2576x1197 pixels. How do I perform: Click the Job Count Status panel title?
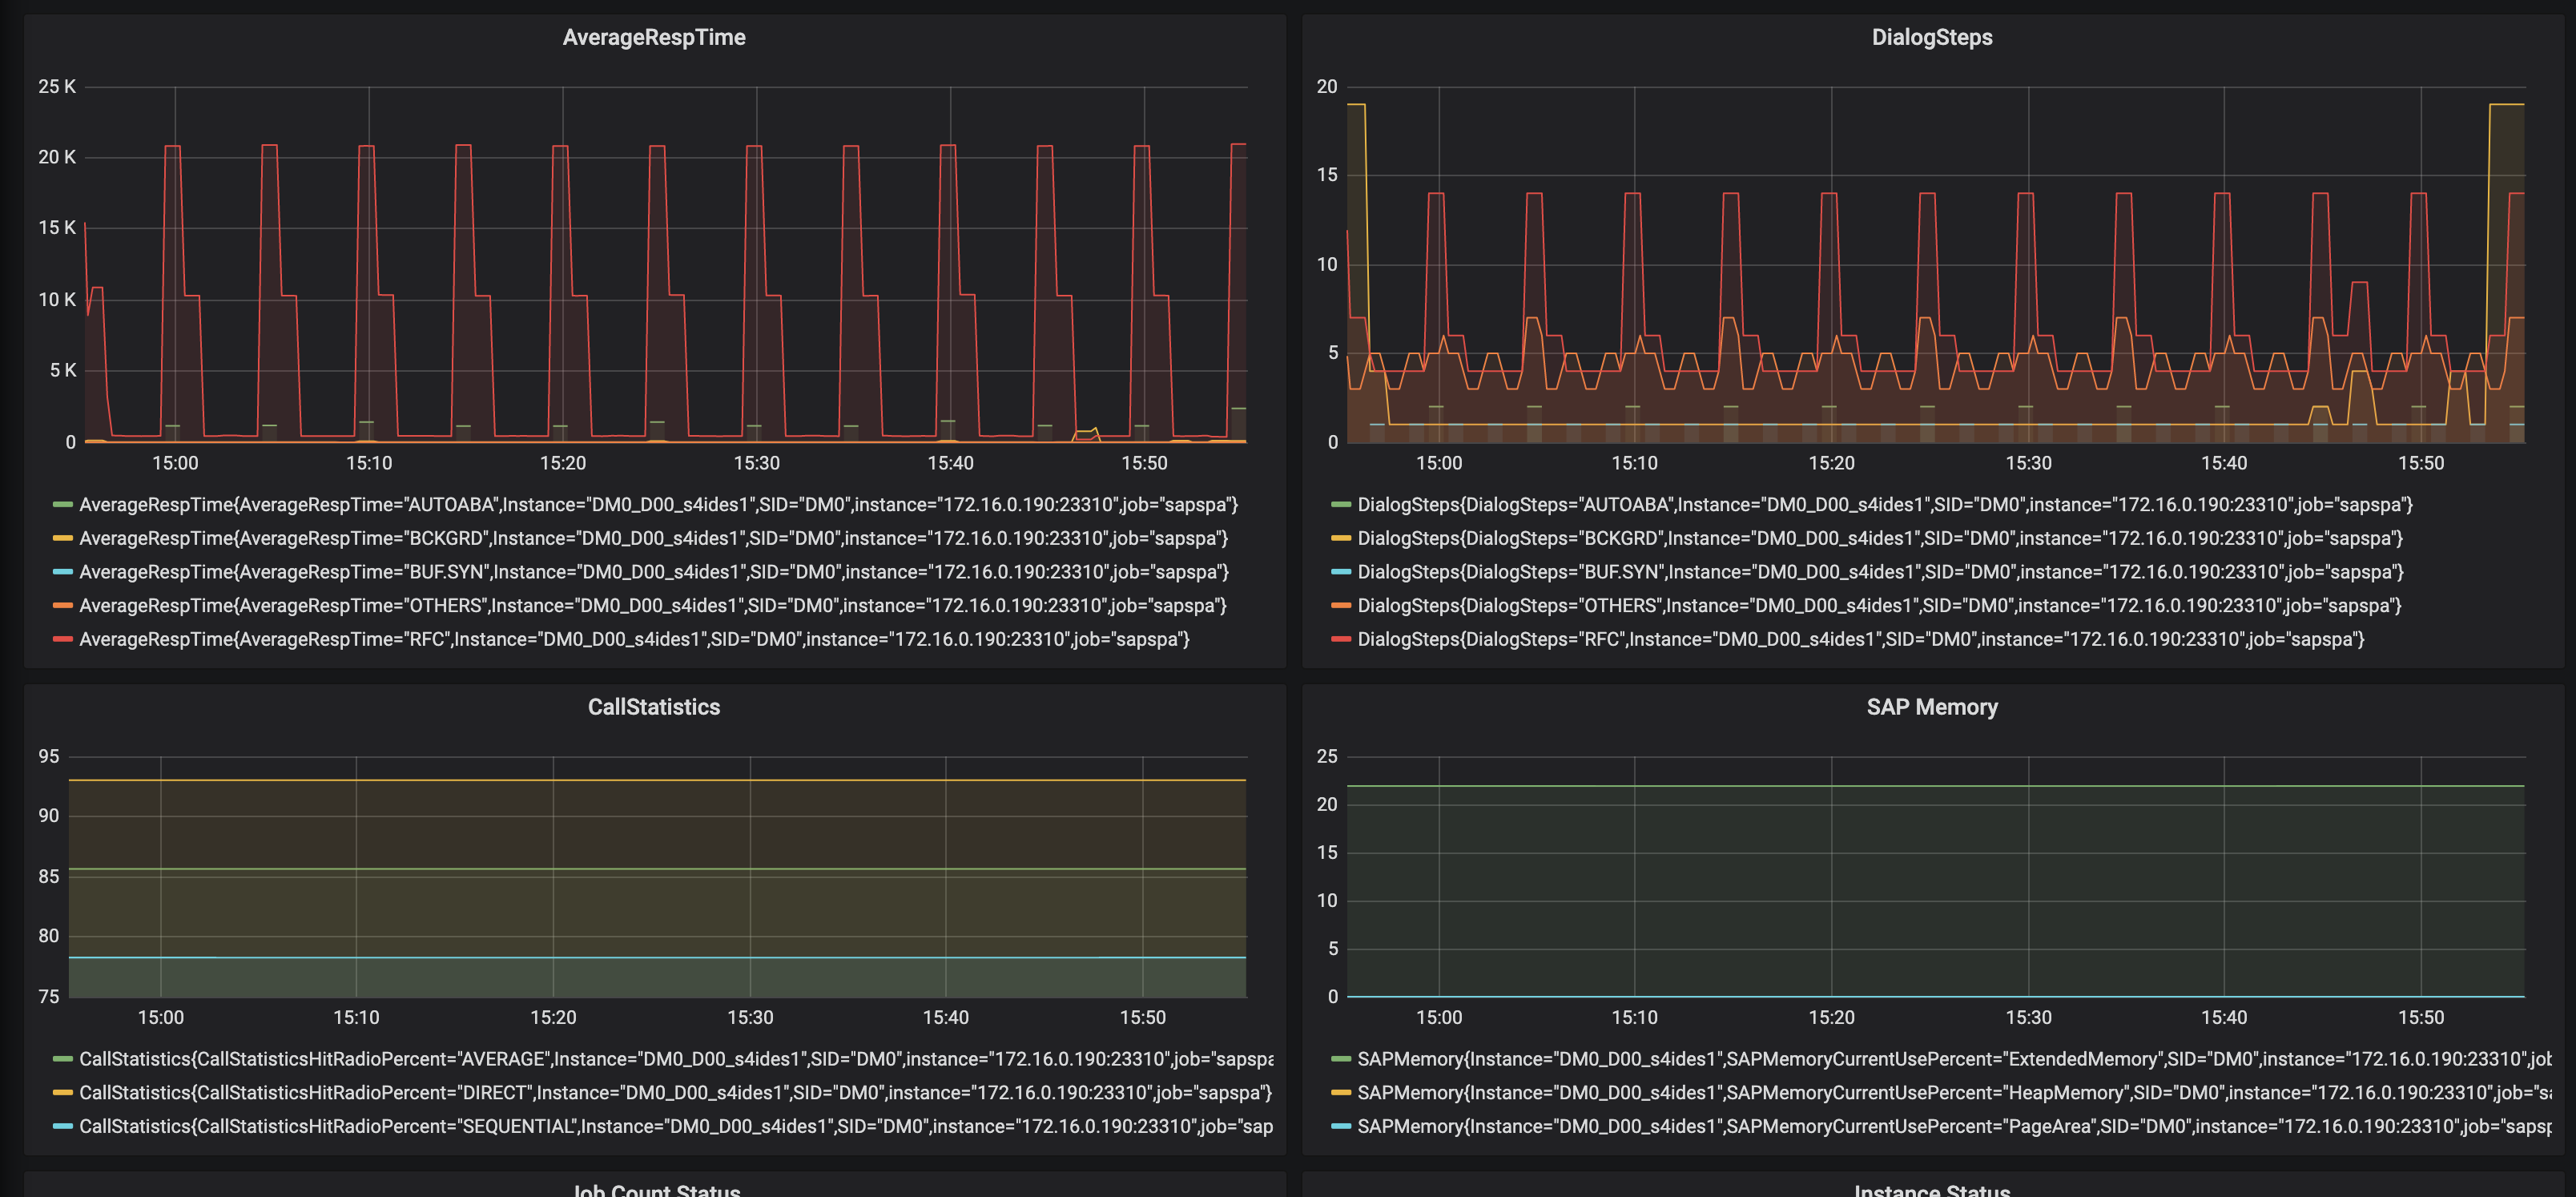(x=656, y=1190)
